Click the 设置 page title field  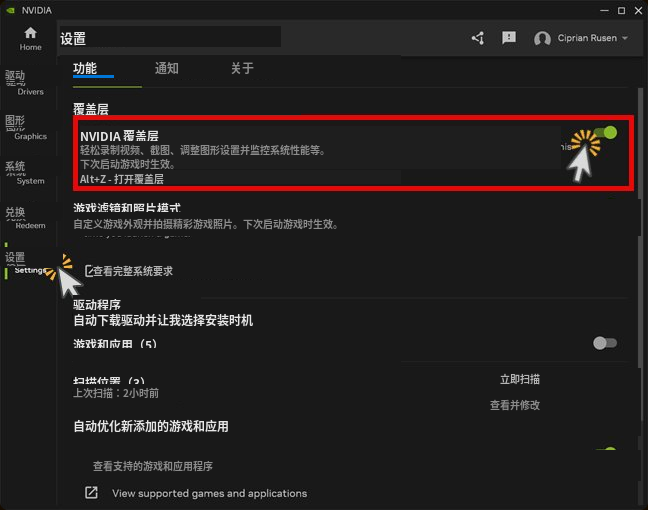coord(170,37)
